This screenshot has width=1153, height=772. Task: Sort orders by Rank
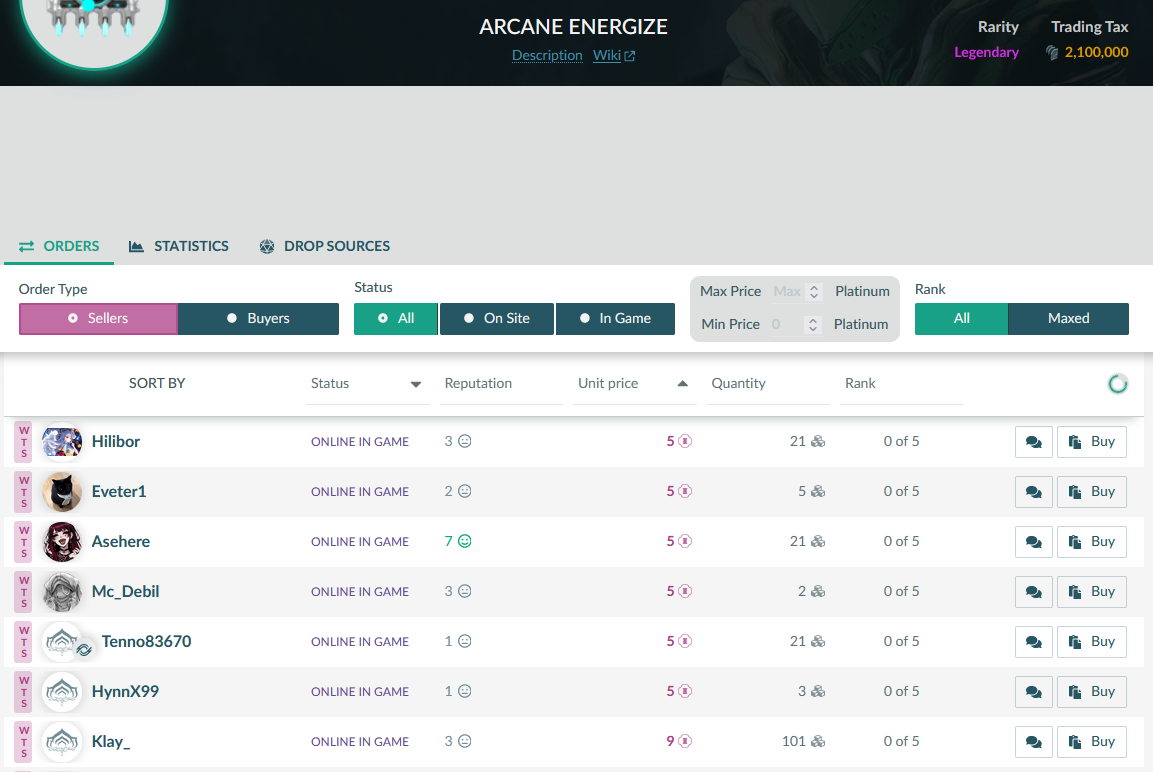tap(902, 384)
